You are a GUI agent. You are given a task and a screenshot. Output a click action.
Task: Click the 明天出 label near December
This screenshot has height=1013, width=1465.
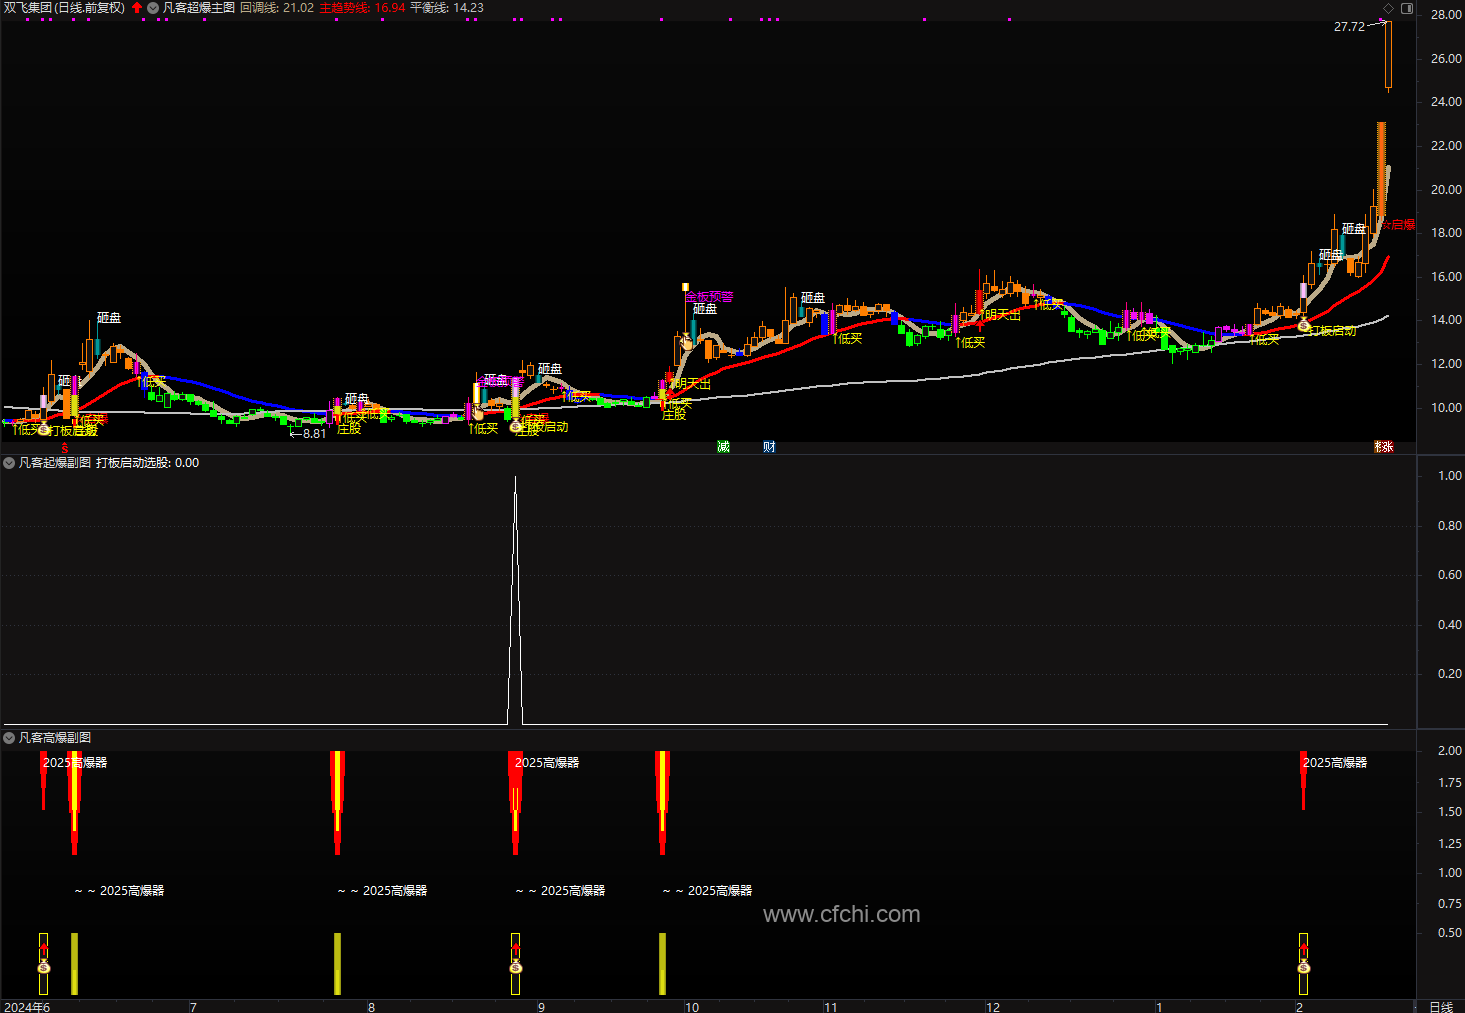[x=1002, y=315]
